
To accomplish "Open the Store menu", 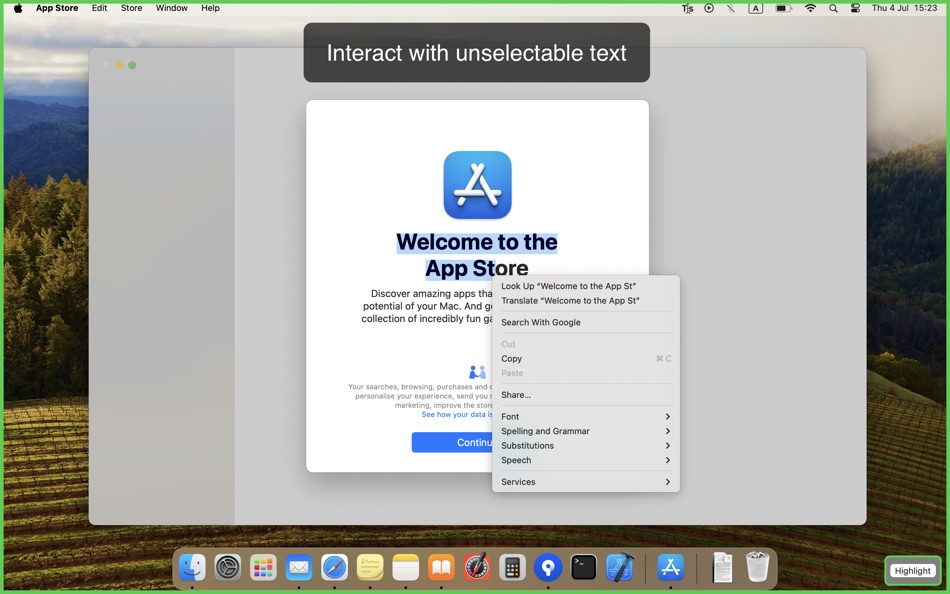I will click(x=131, y=8).
